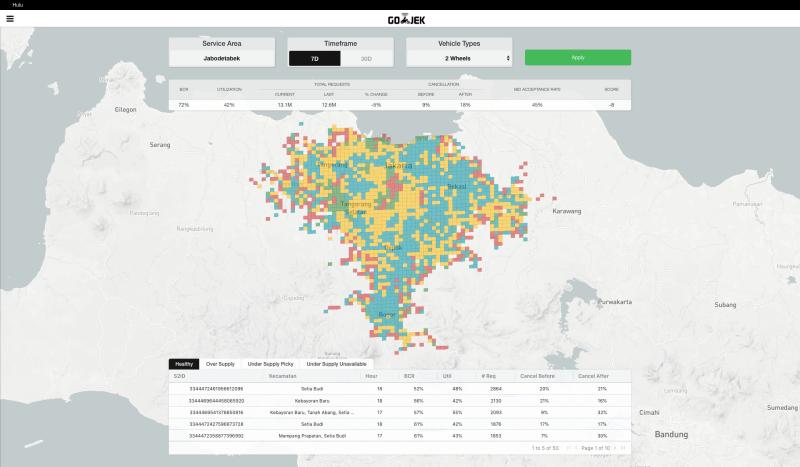Go to next page of table
This screenshot has width=800, height=467.
(x=615, y=448)
